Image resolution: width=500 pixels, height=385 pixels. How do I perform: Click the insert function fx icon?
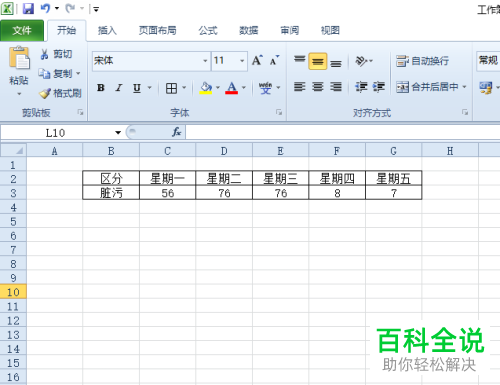tap(176, 132)
